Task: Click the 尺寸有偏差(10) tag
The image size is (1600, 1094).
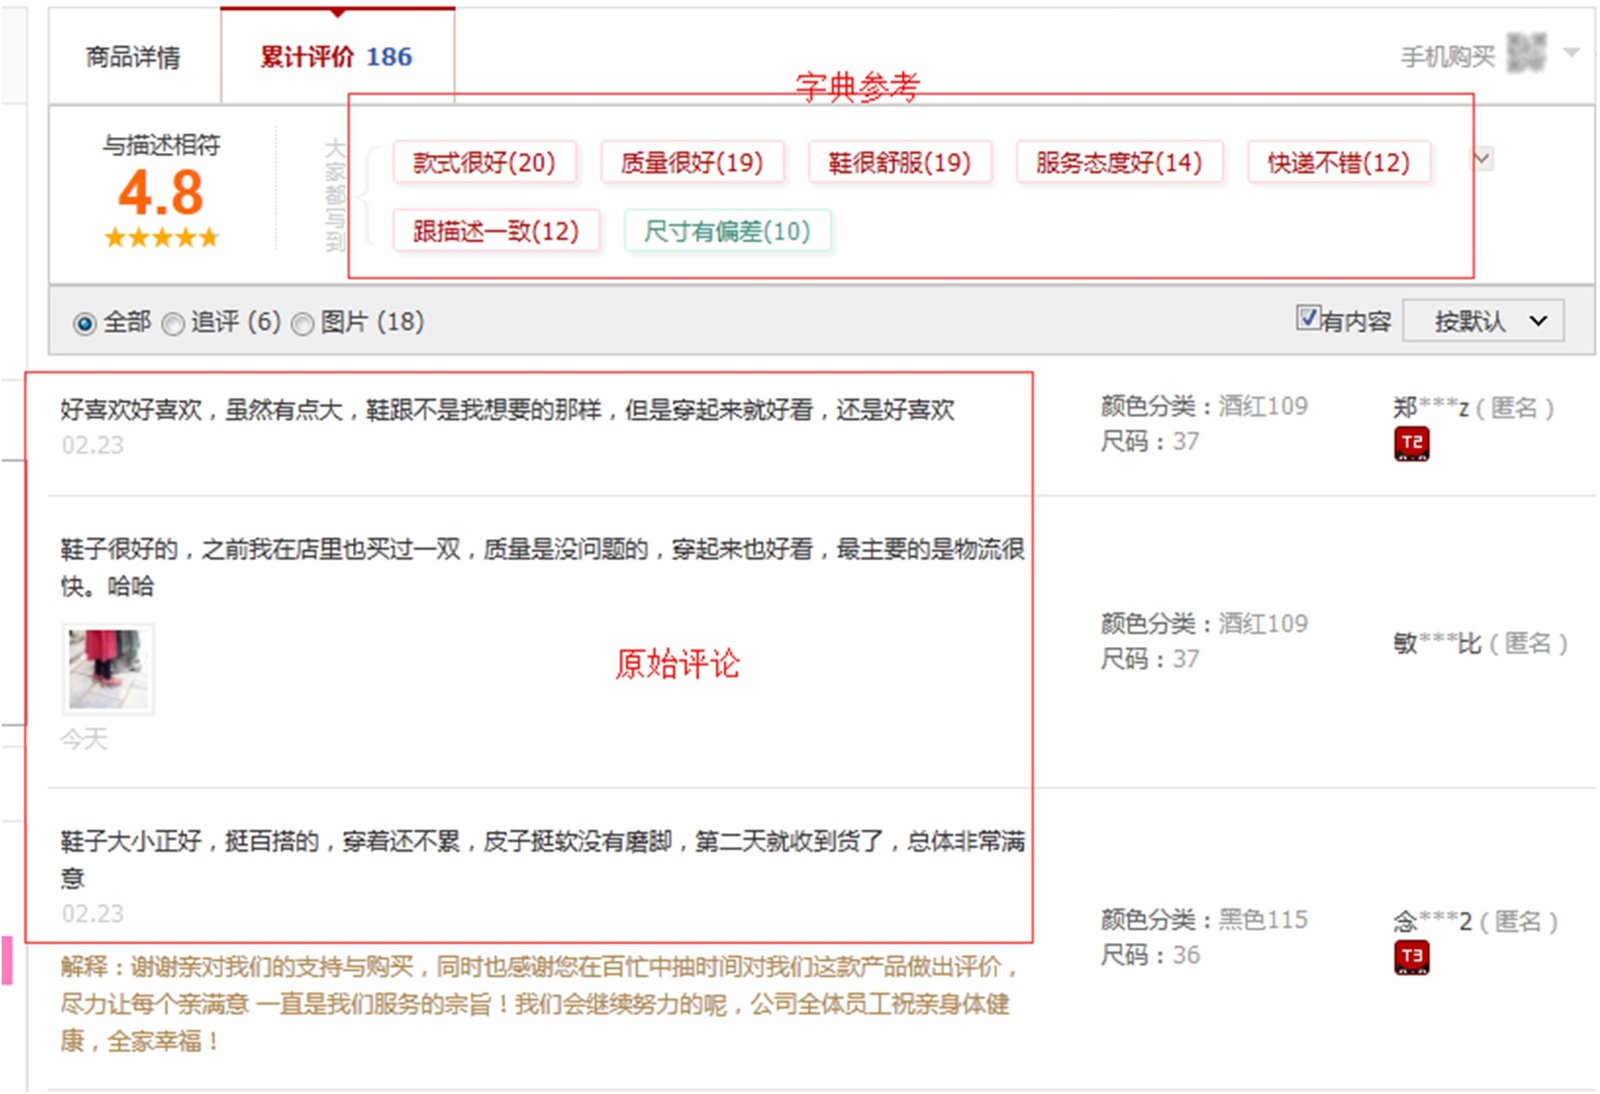Action: pos(727,231)
